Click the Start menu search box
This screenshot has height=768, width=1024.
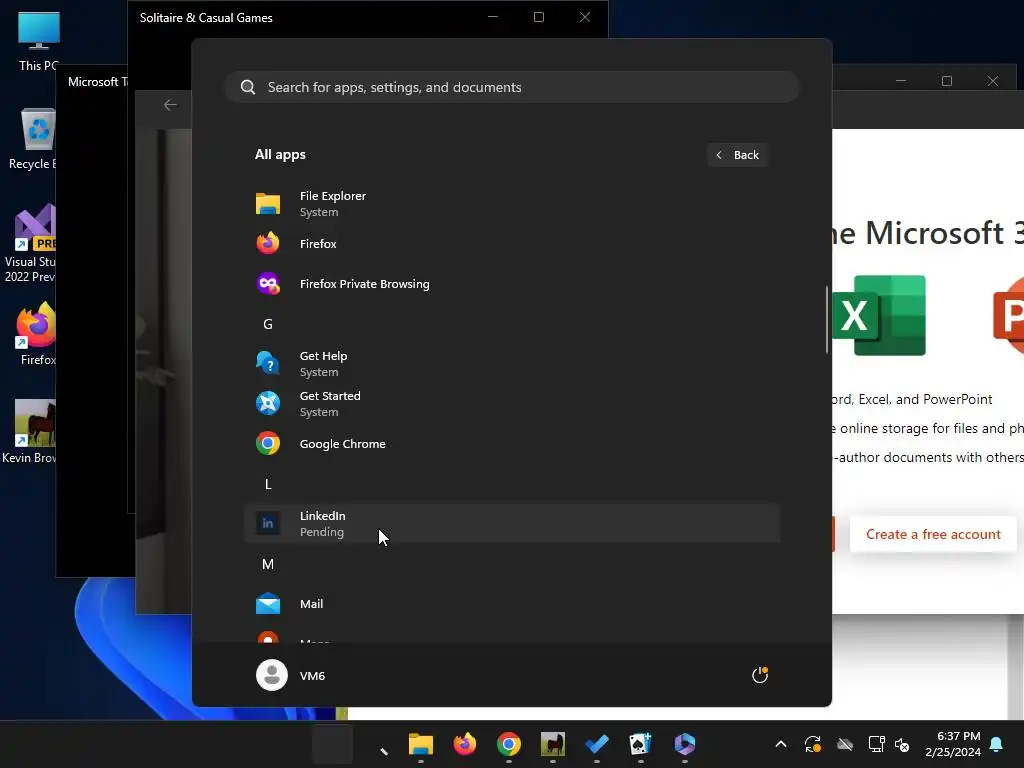click(512, 87)
